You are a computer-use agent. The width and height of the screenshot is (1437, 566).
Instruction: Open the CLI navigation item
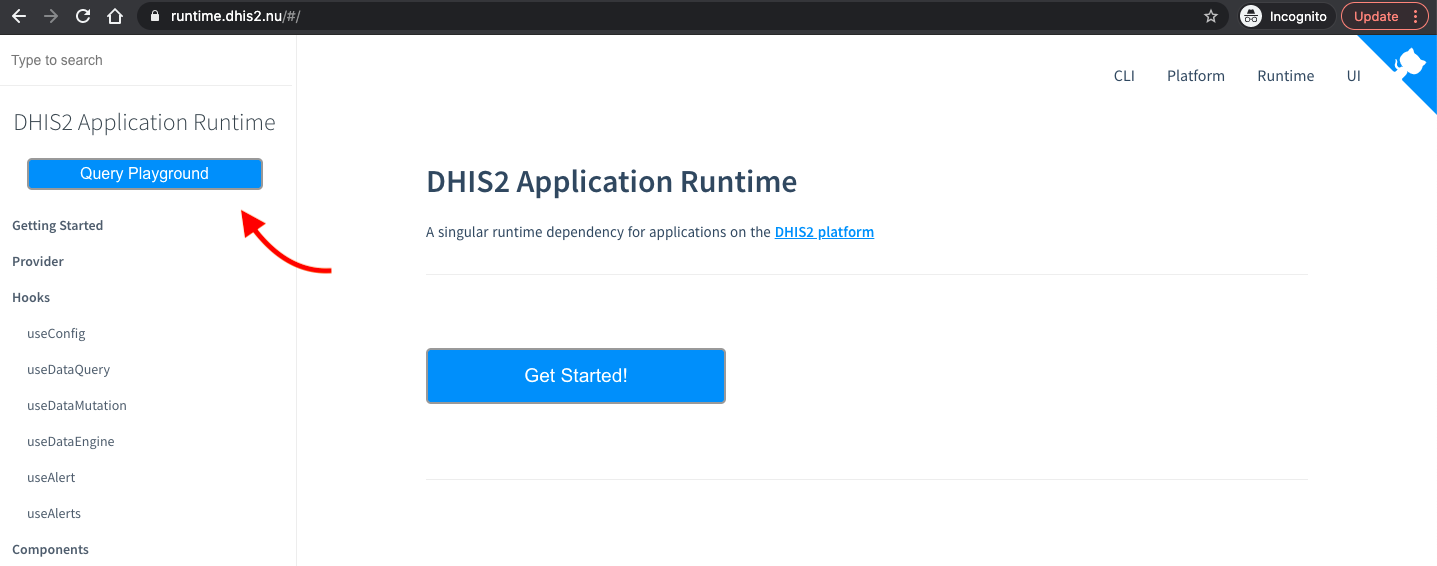1124,76
